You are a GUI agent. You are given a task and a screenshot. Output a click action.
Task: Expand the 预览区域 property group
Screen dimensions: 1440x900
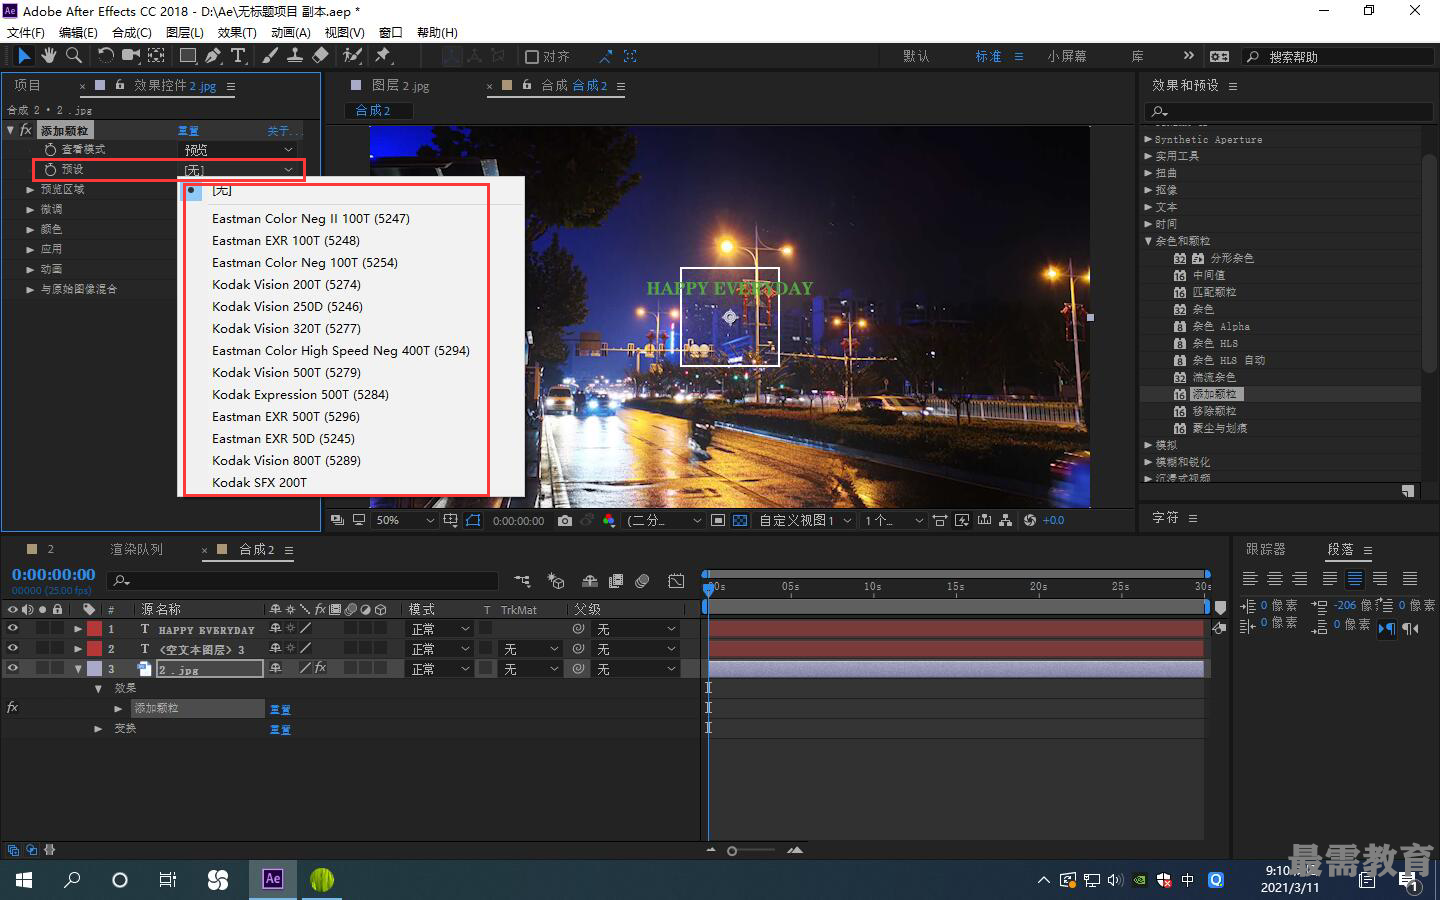pos(30,189)
